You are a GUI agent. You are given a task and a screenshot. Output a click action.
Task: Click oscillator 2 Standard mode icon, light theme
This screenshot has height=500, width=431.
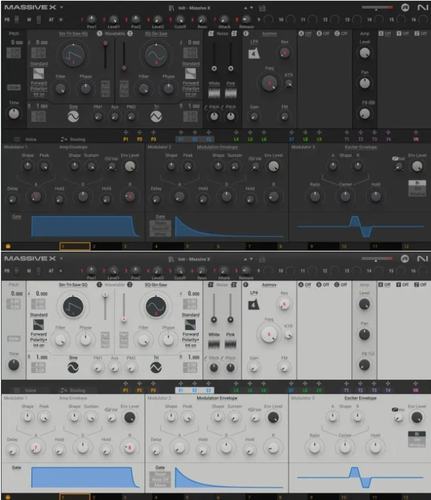(190, 325)
